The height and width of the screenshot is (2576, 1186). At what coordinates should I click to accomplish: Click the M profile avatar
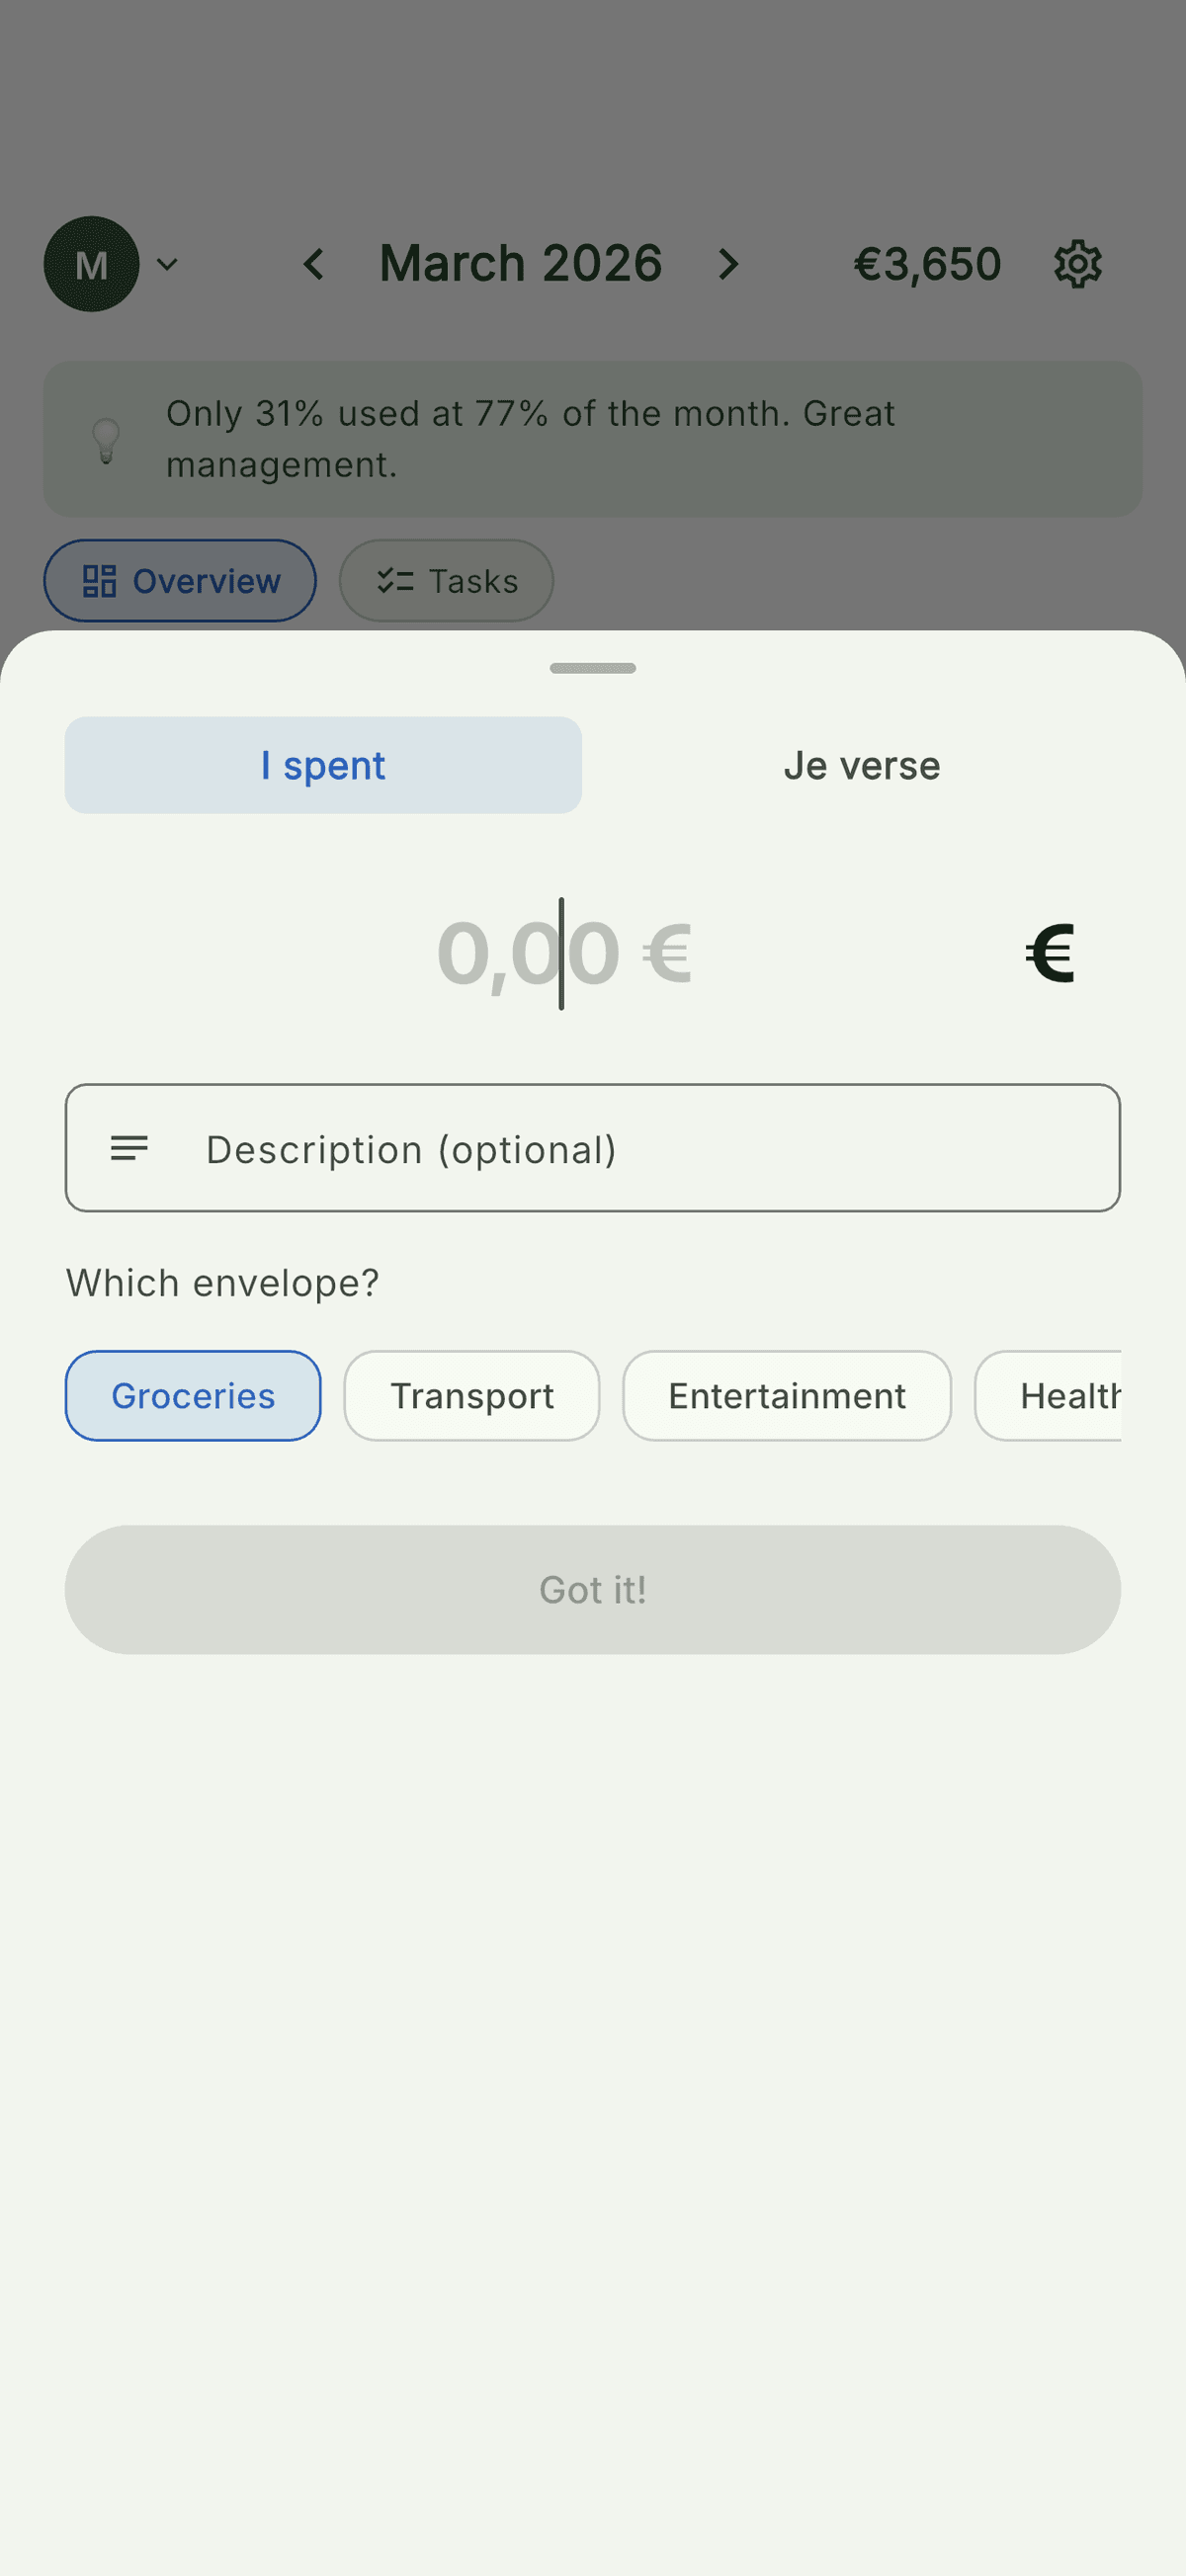tap(91, 264)
